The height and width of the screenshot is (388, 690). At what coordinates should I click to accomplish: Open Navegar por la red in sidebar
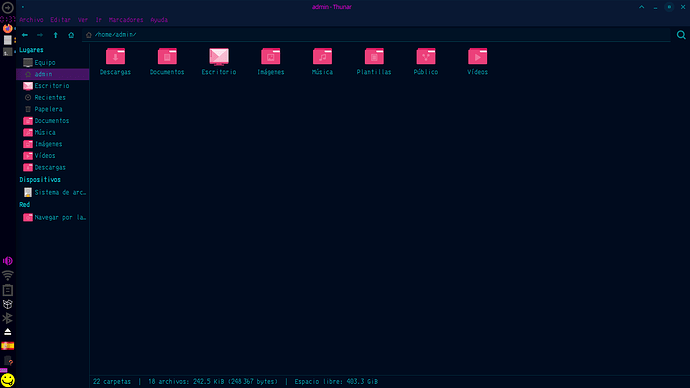click(x=53, y=217)
